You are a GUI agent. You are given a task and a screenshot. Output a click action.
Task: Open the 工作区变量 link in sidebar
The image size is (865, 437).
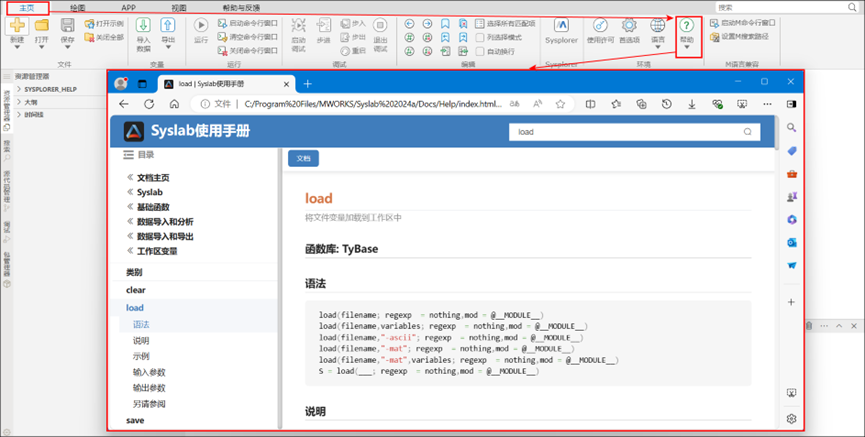[157, 251]
